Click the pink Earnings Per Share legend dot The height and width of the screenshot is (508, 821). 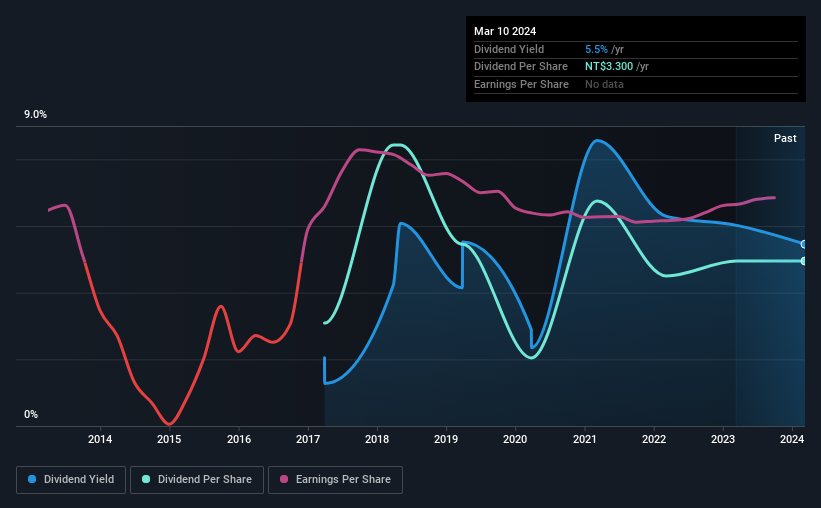coord(284,479)
